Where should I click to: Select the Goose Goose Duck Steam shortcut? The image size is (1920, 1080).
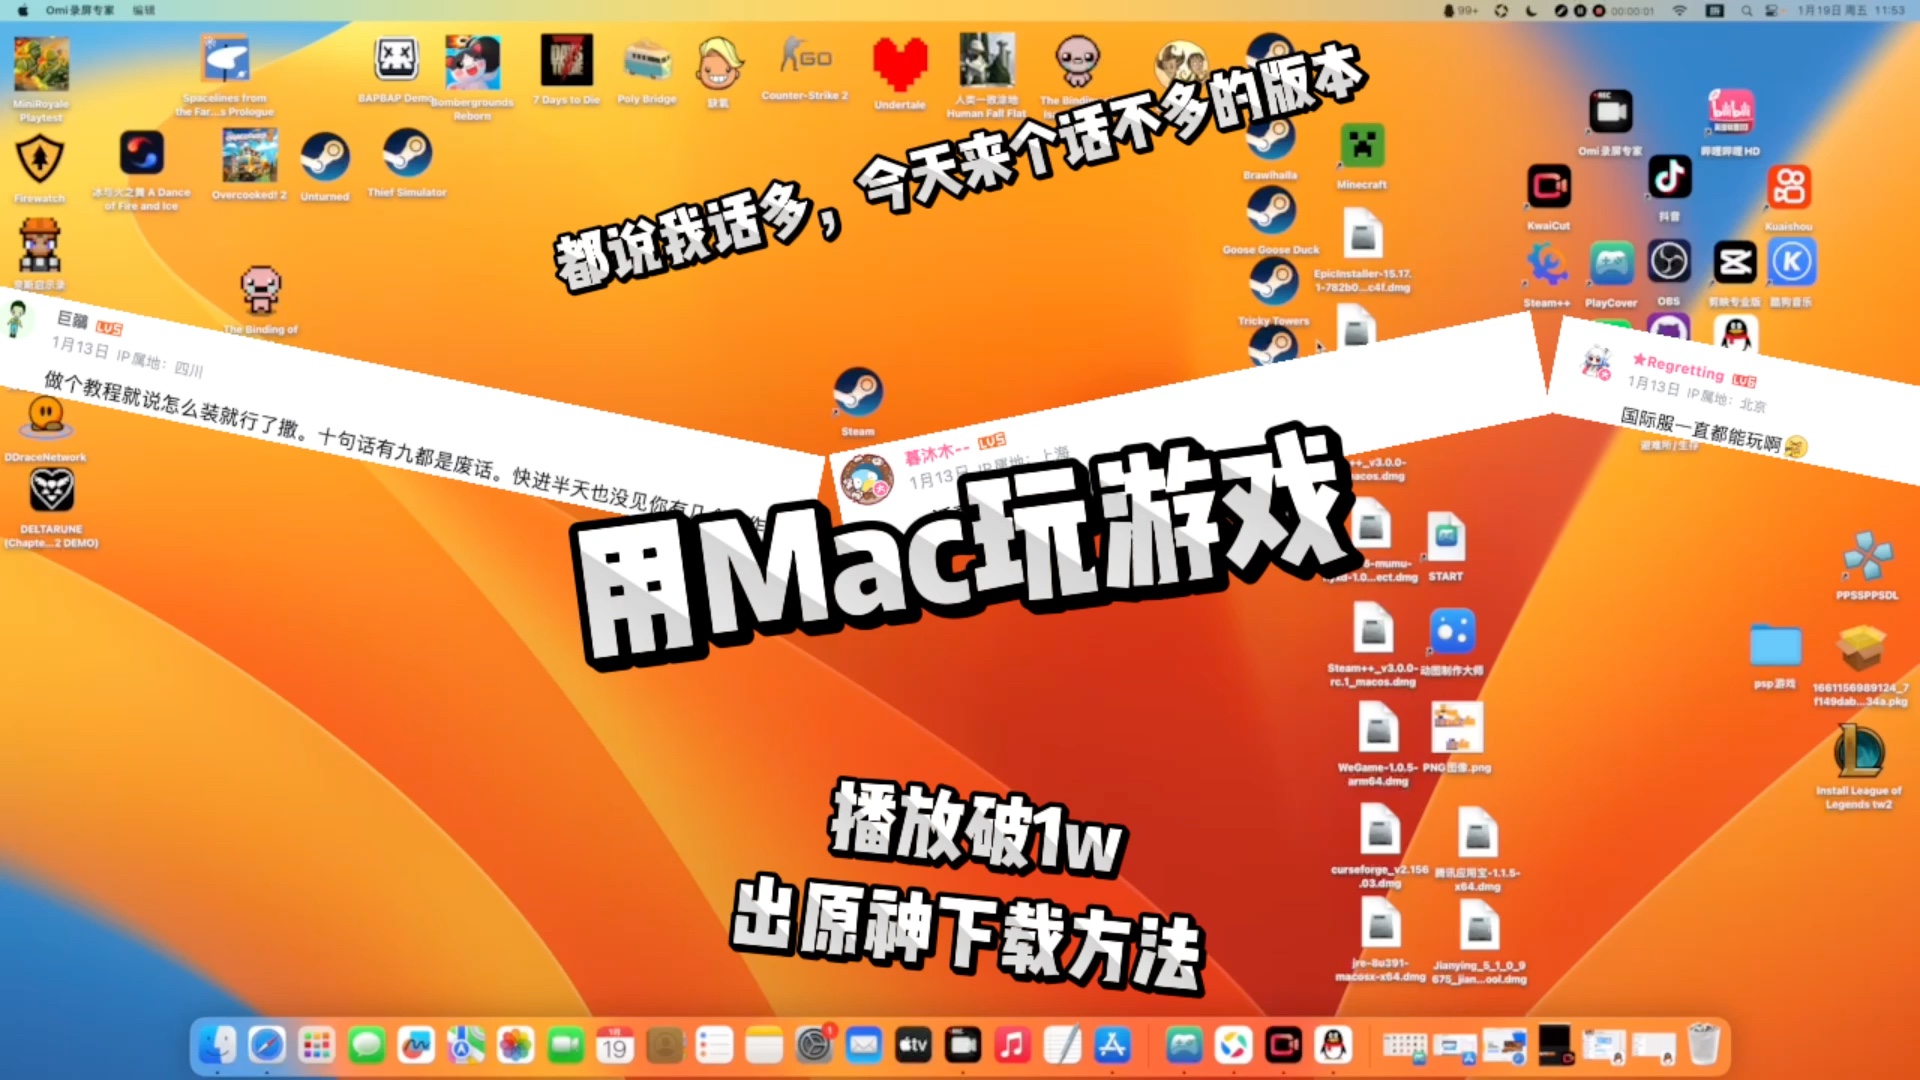1271,212
